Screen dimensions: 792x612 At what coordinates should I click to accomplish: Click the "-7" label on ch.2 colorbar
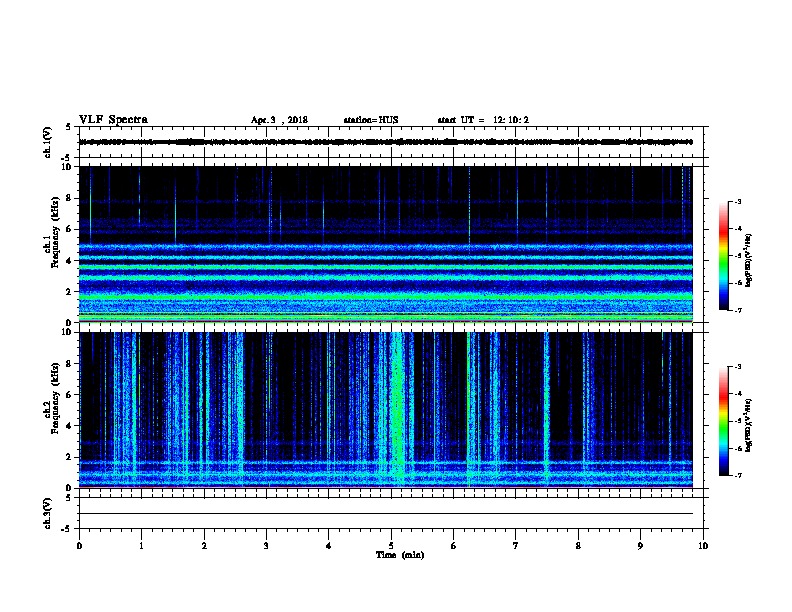(737, 475)
